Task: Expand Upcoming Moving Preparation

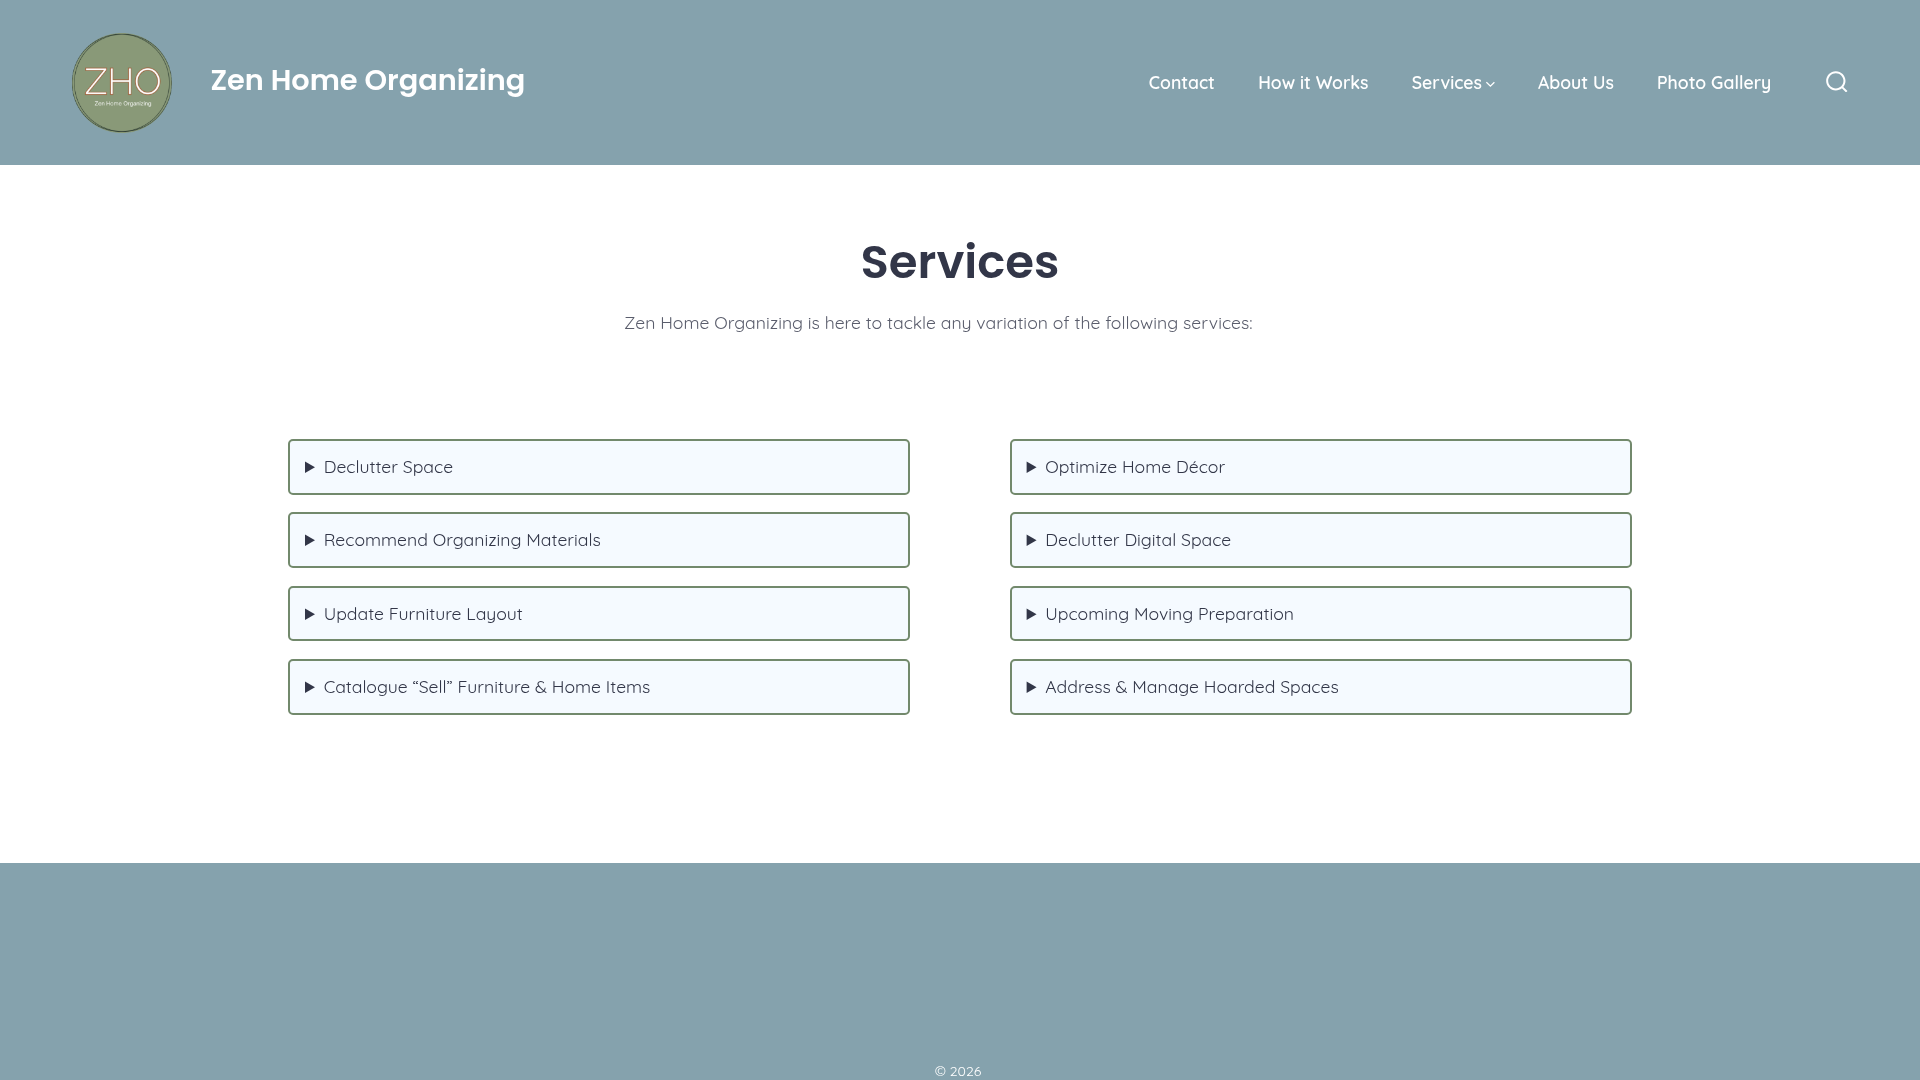Action: (x=1320, y=614)
